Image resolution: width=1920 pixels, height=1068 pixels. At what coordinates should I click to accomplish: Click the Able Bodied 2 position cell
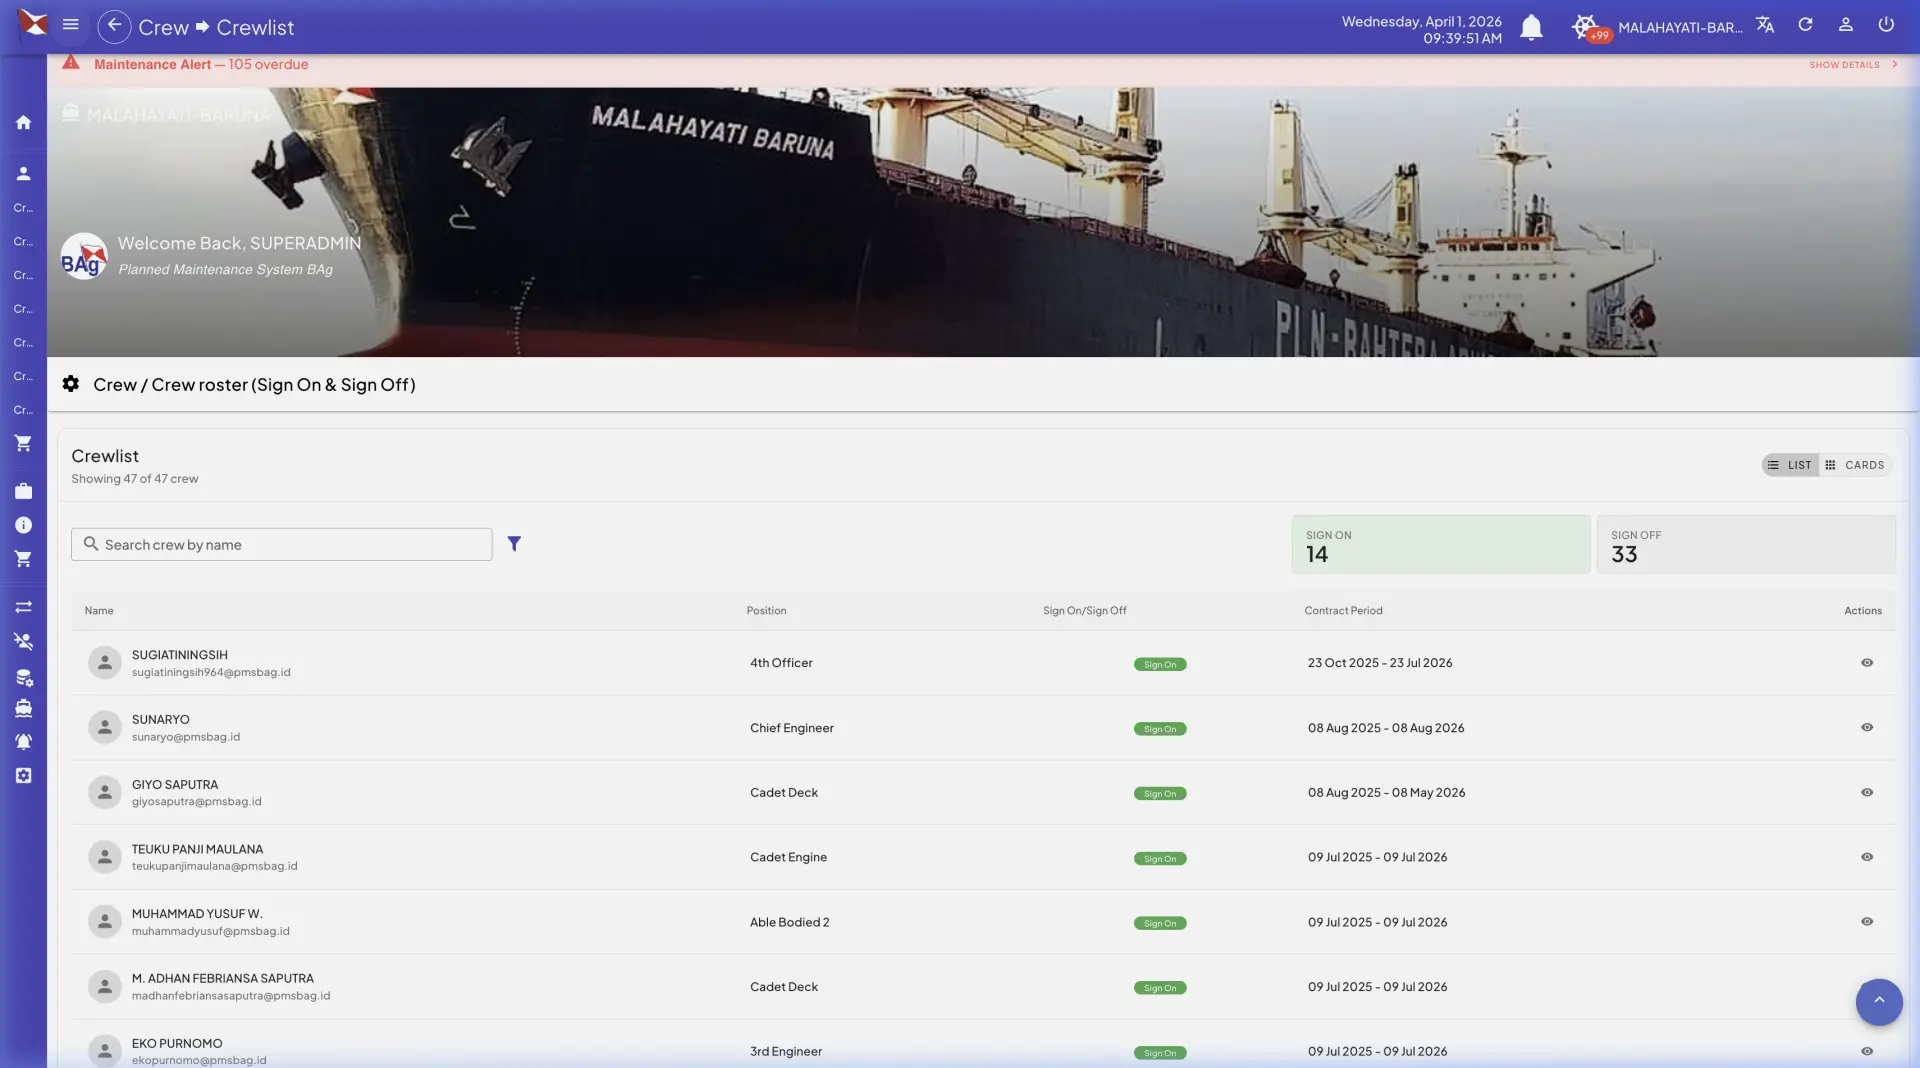(x=790, y=922)
